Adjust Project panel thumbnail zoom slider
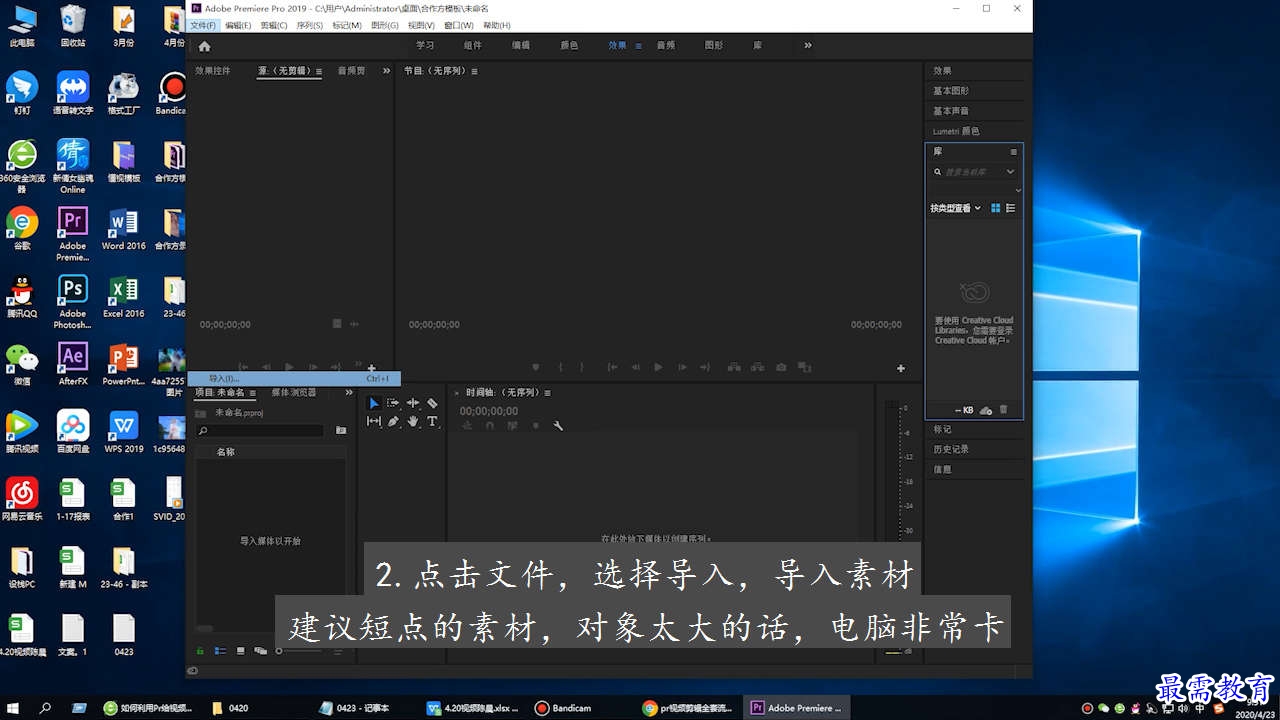The height and width of the screenshot is (720, 1280). [300, 651]
